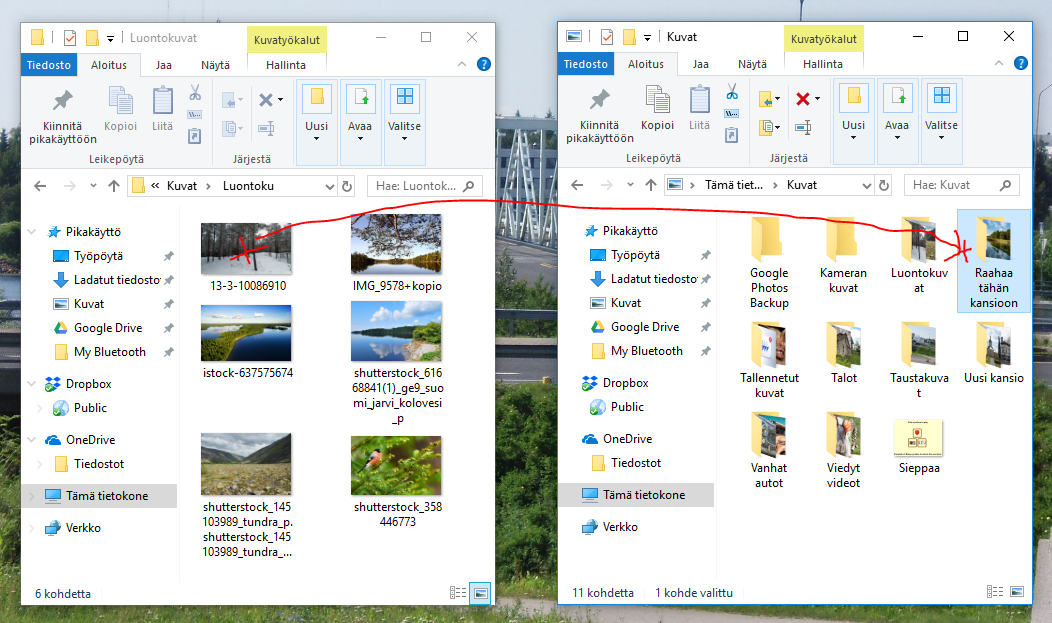This screenshot has width=1052, height=623.
Task: Click properties checkmark icon in Kuvat title bar
Action: (607, 36)
